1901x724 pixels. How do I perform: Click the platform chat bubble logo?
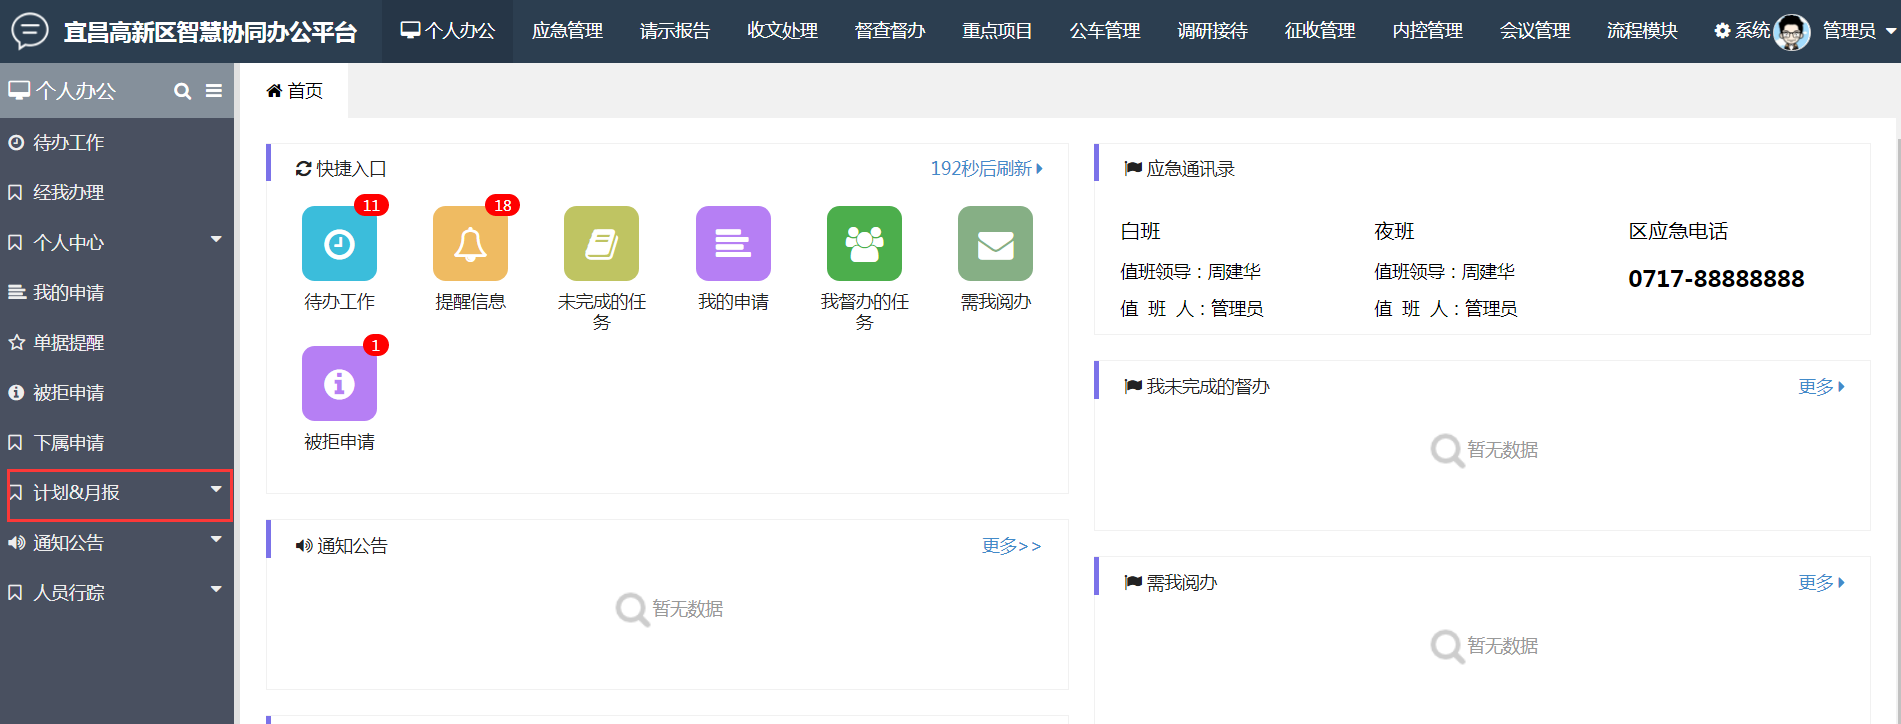[29, 31]
